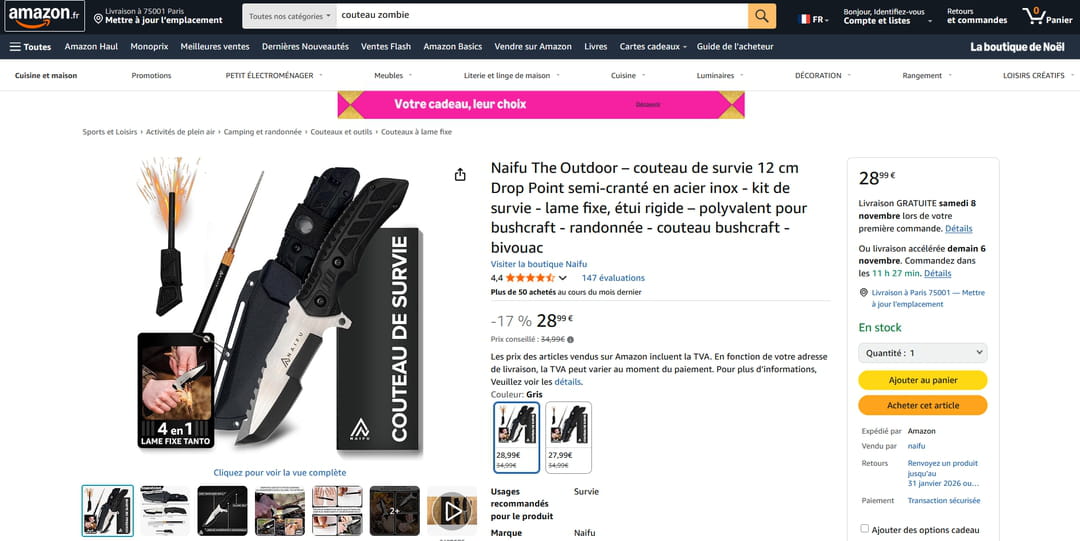1080x541 pixels.
Task: Open Ventes Flash in navigation bar
Action: [386, 47]
